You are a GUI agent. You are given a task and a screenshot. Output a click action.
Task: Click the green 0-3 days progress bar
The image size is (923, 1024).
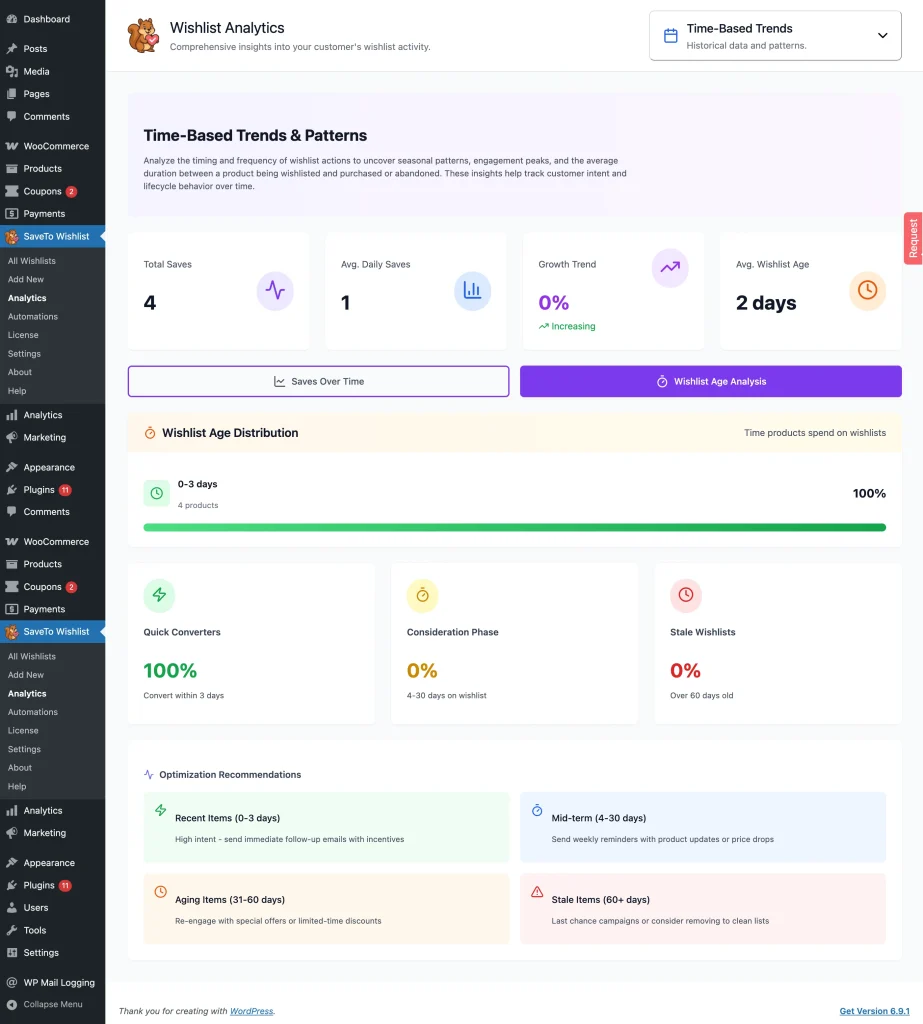(514, 527)
